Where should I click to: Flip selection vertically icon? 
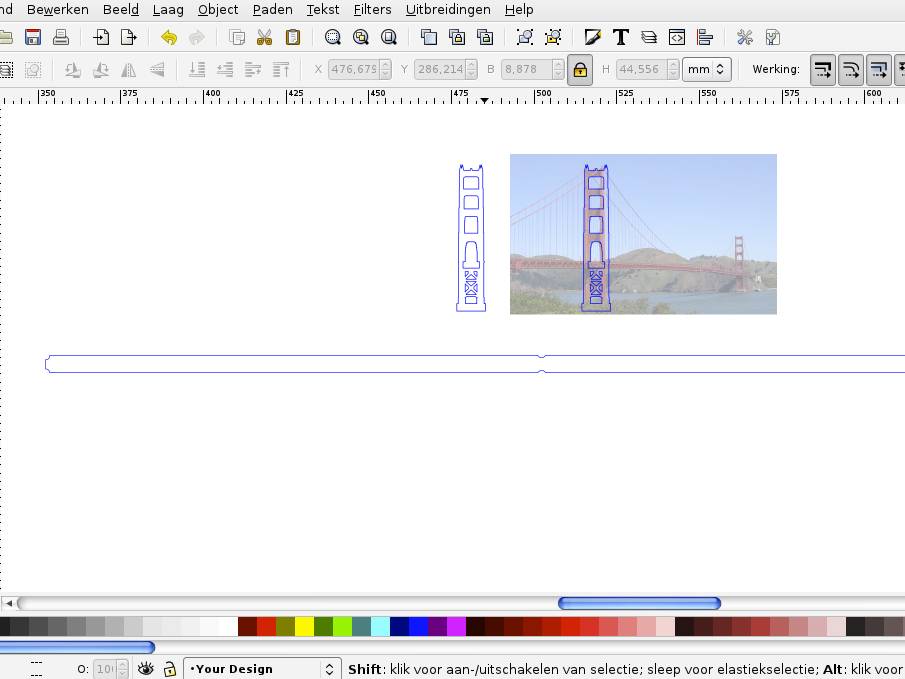pos(156,70)
